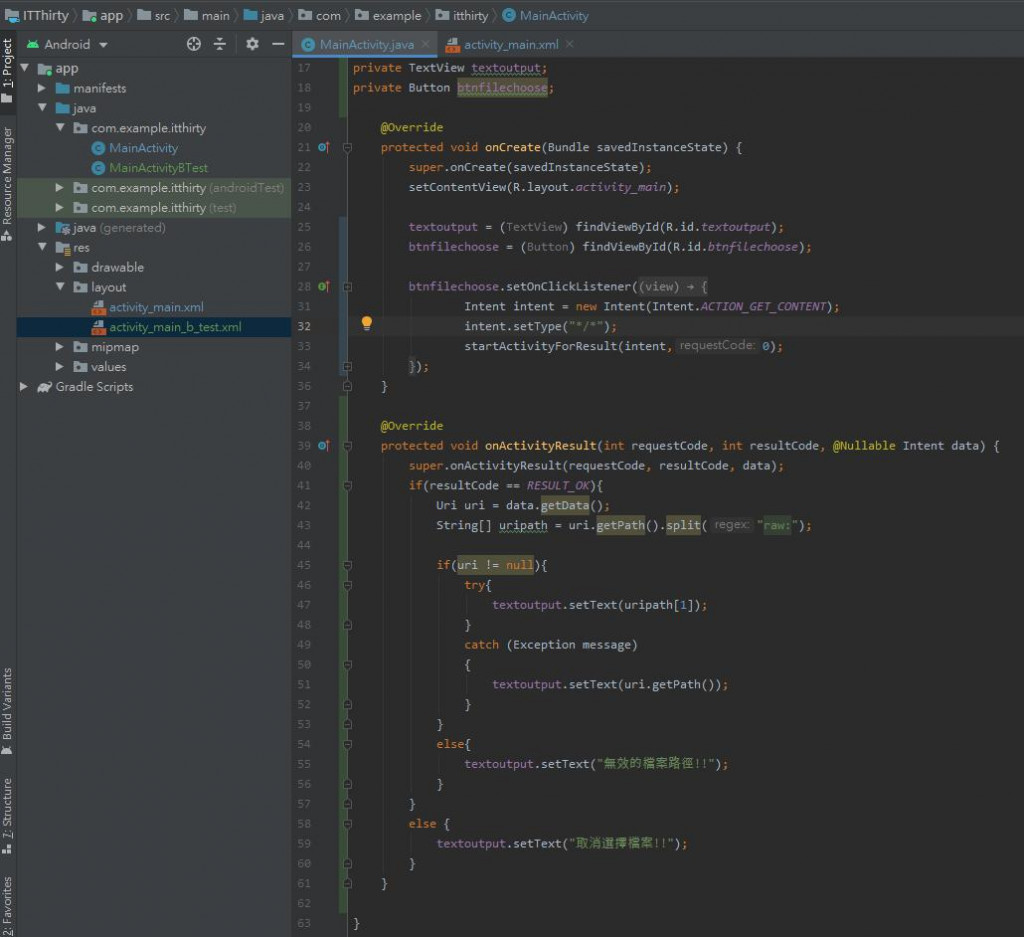Click the yellow lightbulb intention icon
This screenshot has height=937, width=1024.
click(x=366, y=323)
